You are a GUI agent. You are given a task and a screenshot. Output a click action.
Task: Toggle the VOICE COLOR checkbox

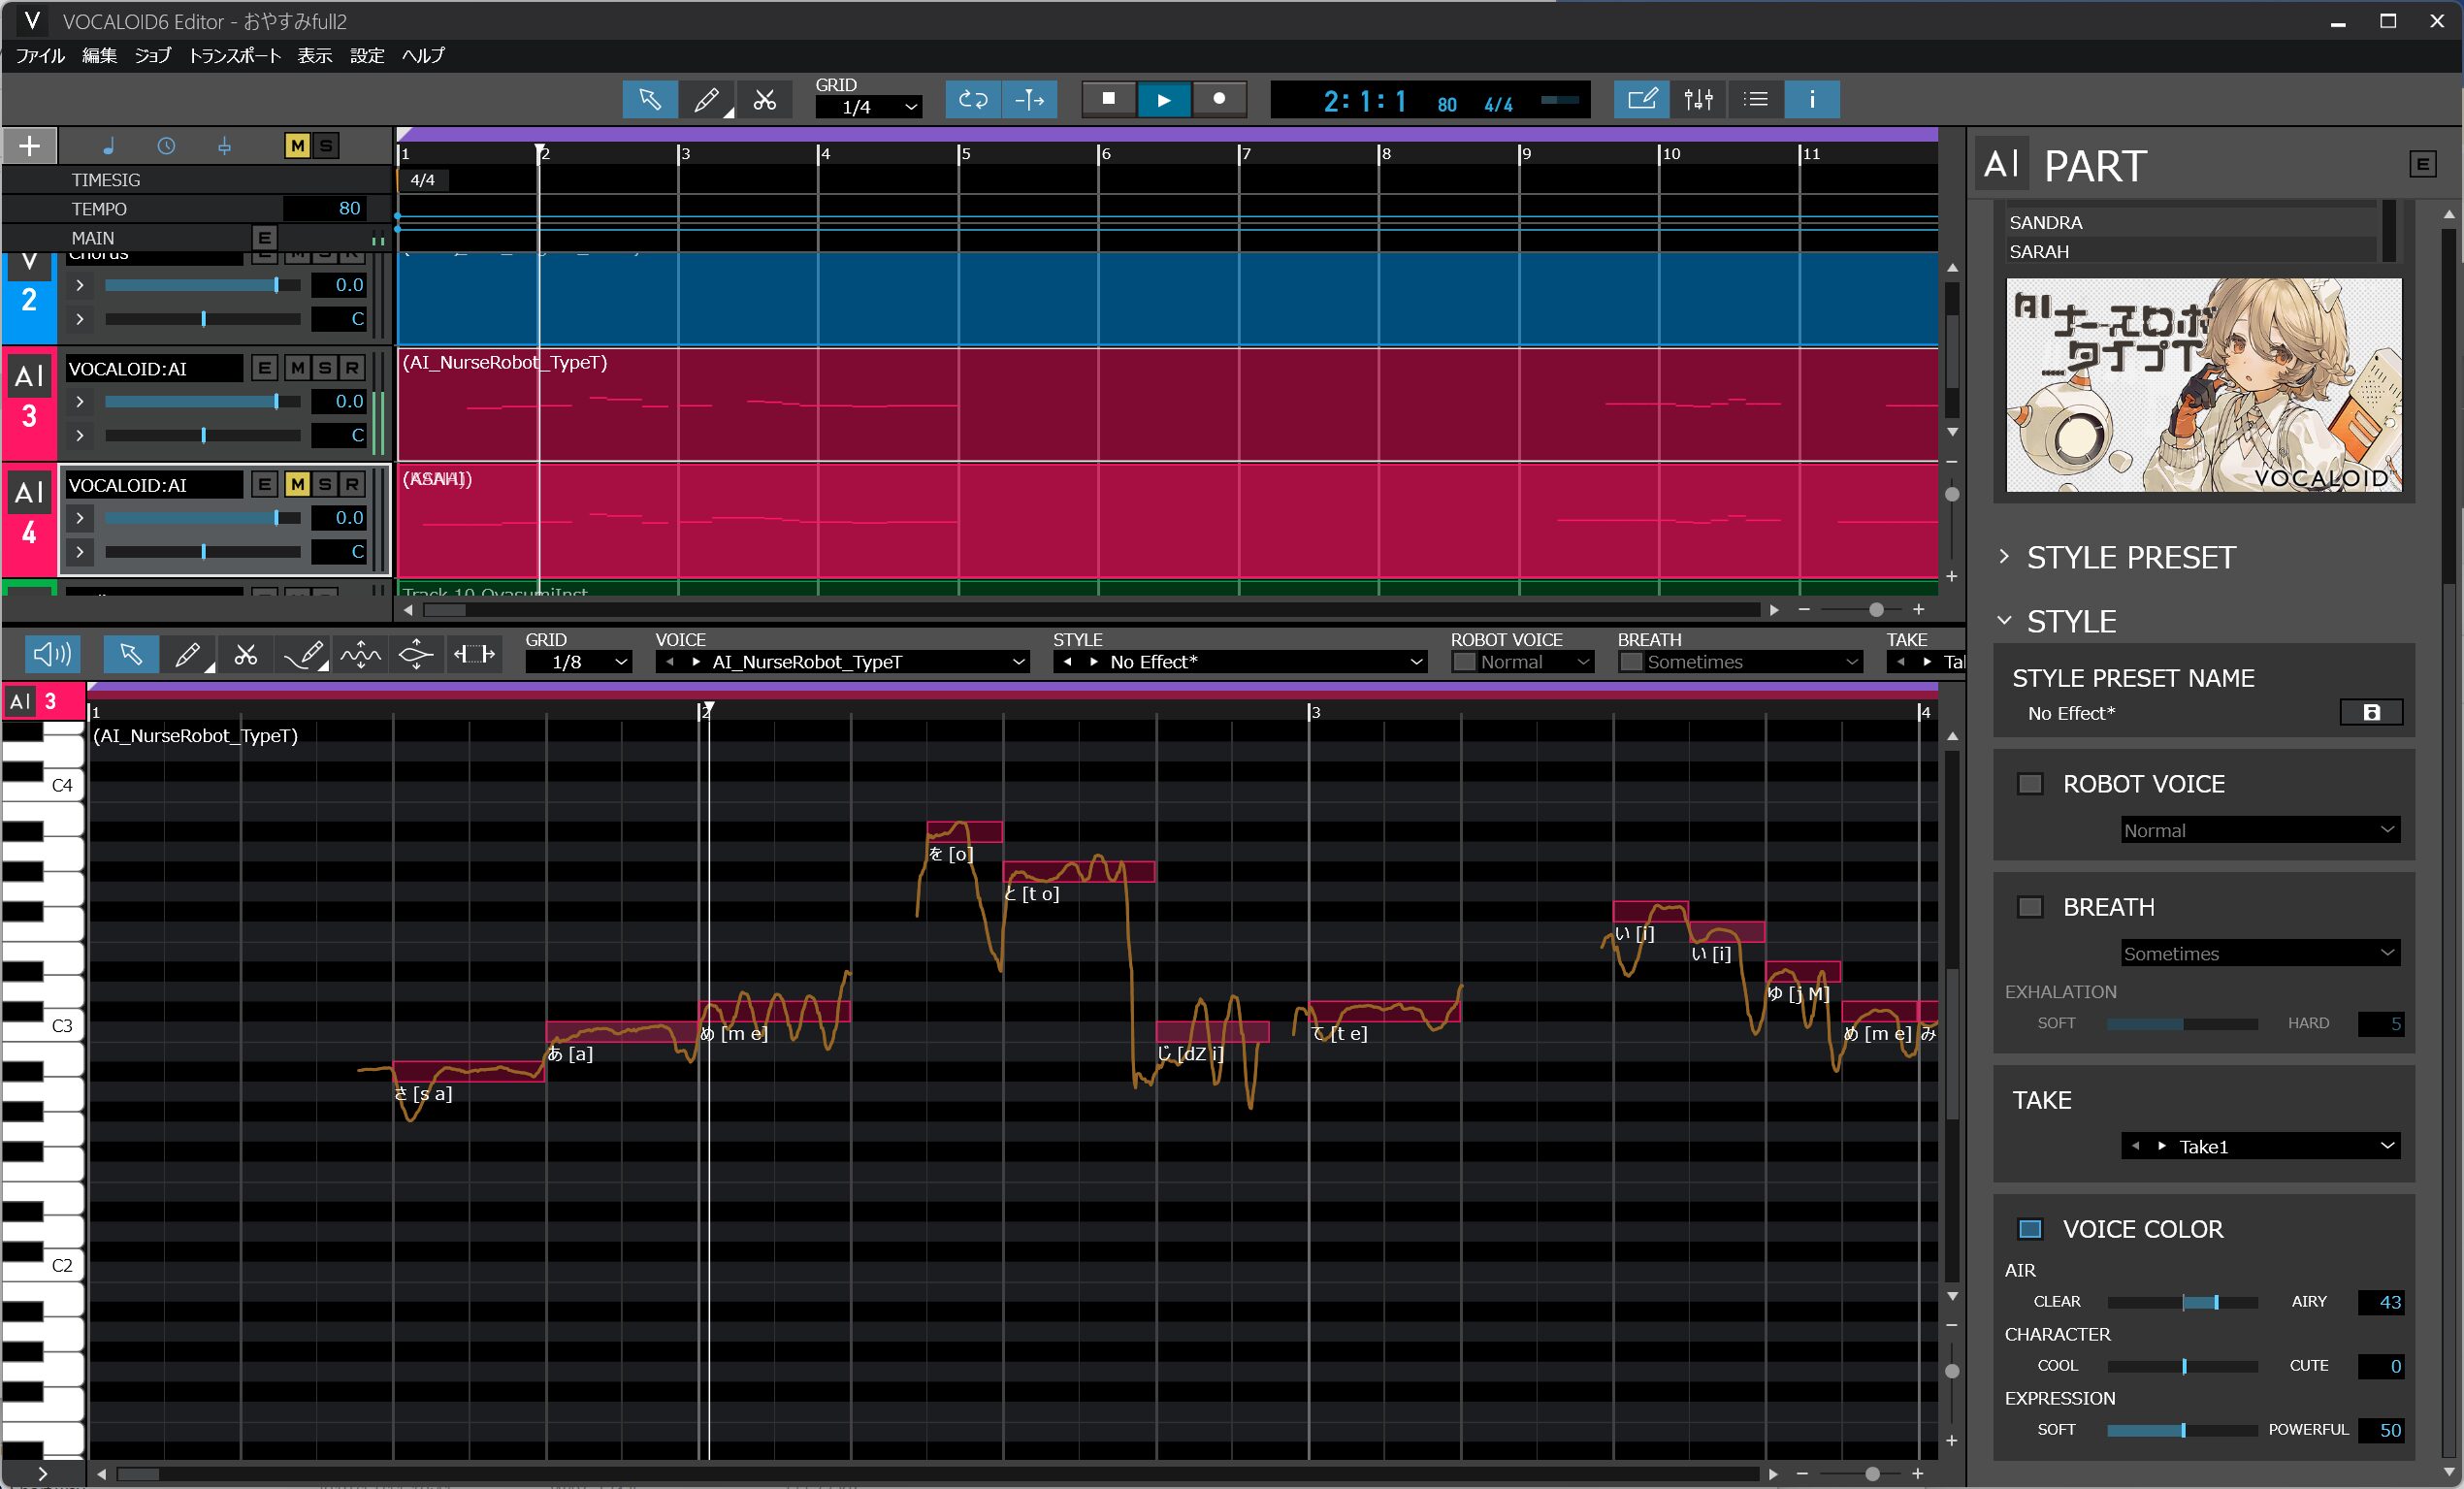(x=2030, y=1229)
